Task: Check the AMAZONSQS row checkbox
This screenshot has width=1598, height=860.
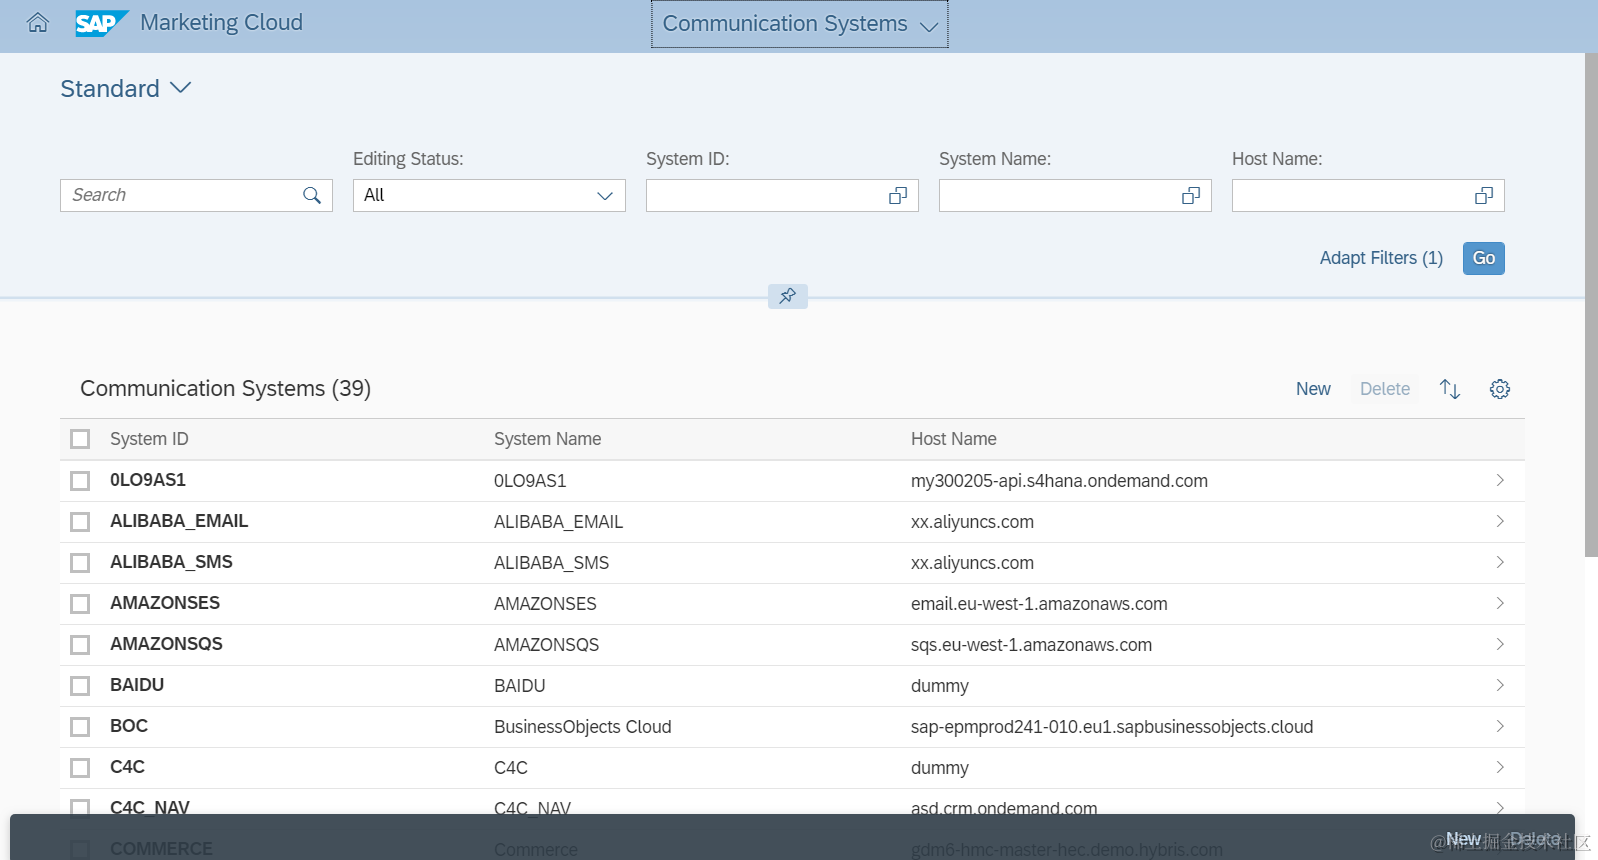Action: pos(80,645)
